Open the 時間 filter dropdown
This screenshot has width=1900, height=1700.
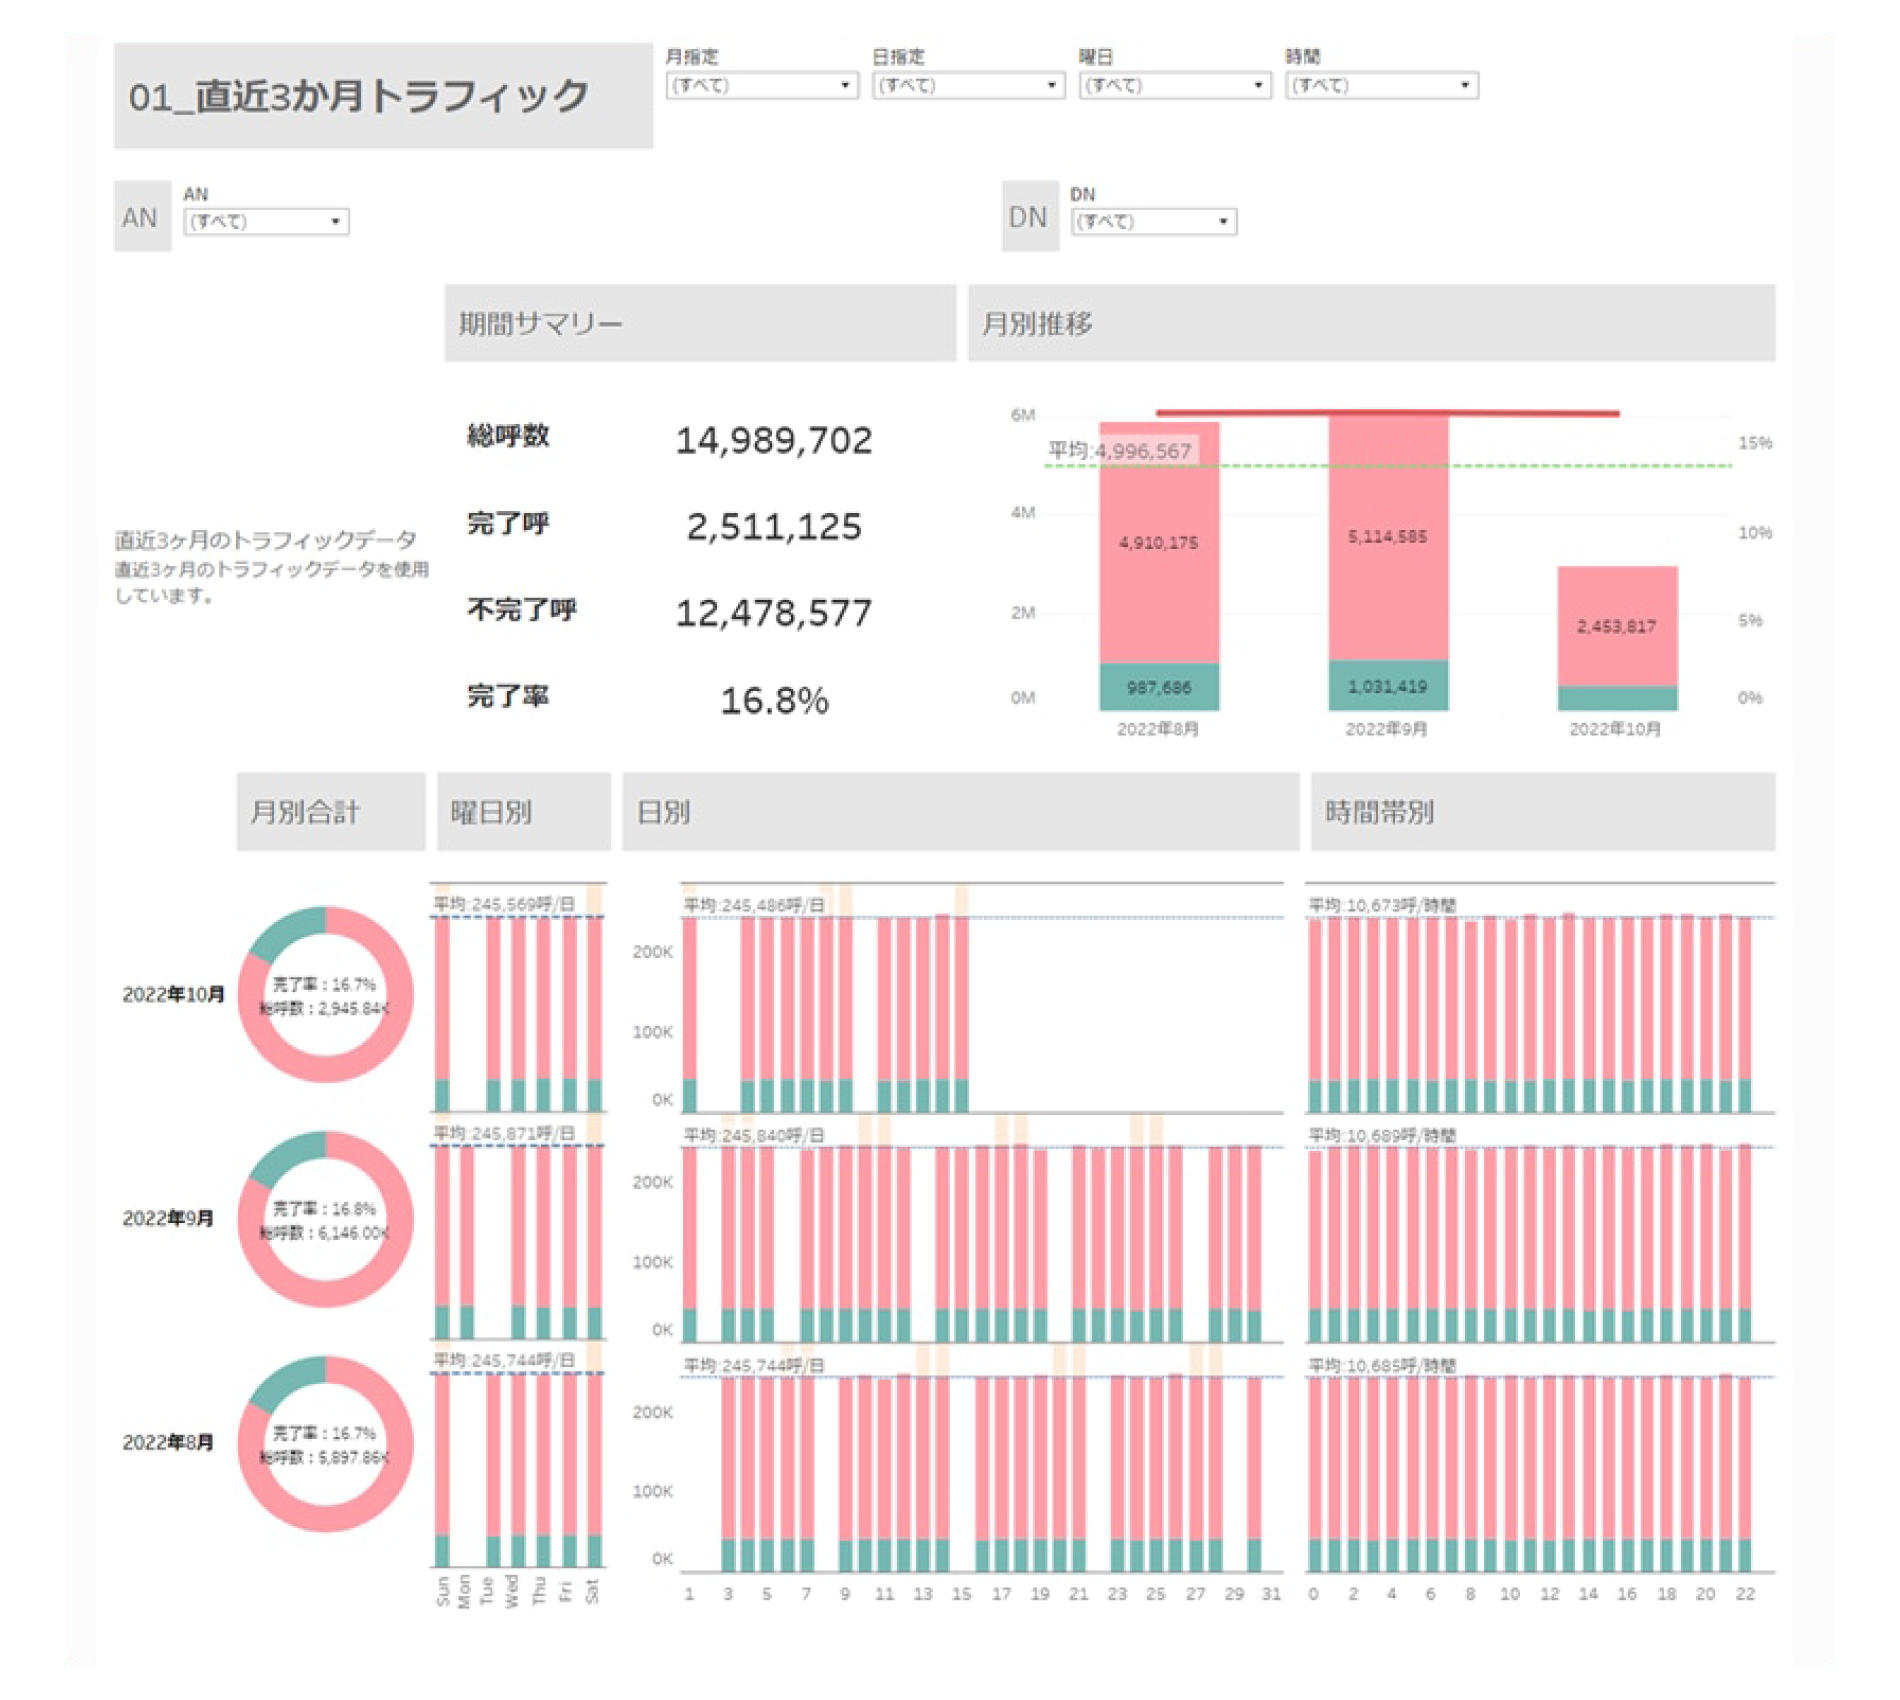coord(1380,88)
